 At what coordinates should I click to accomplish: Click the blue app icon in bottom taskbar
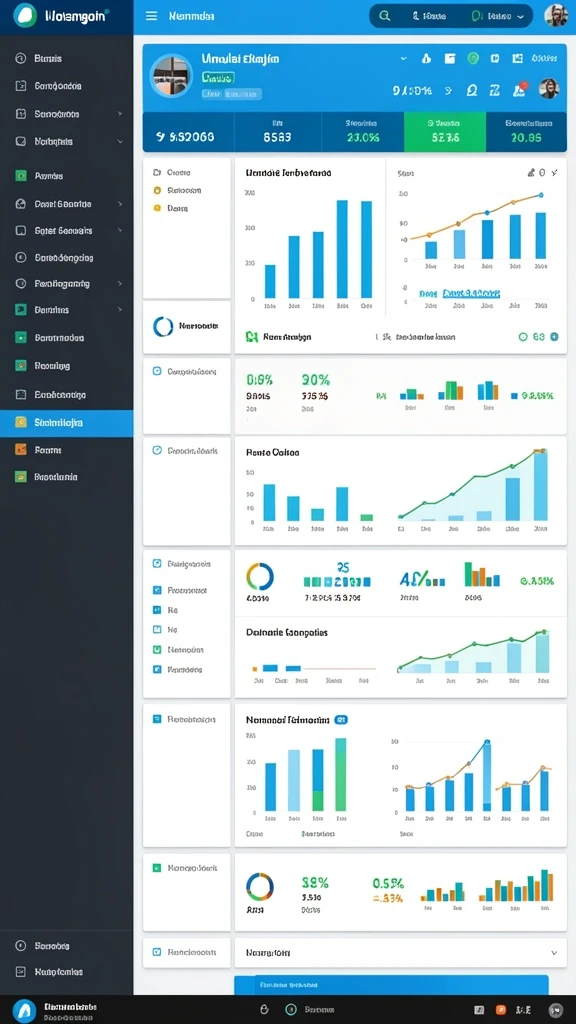(24, 1010)
